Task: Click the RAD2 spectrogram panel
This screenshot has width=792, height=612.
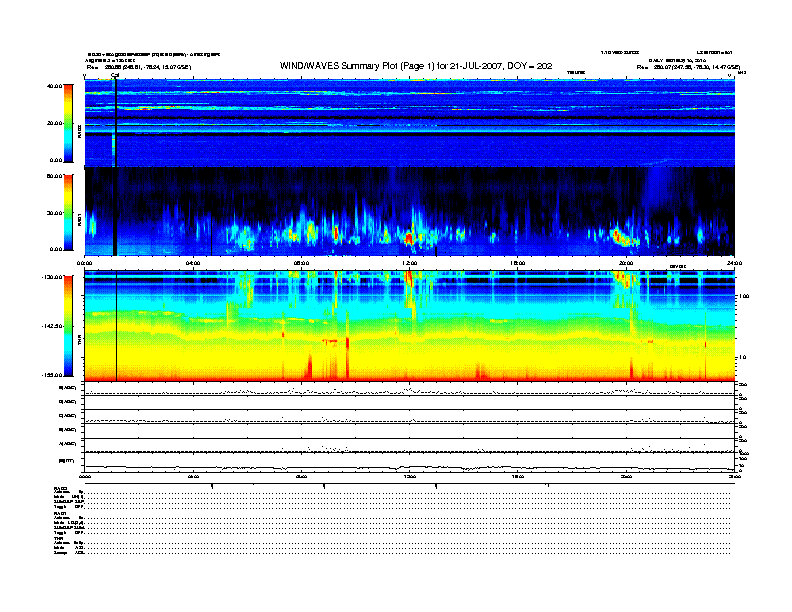Action: [x=410, y=123]
